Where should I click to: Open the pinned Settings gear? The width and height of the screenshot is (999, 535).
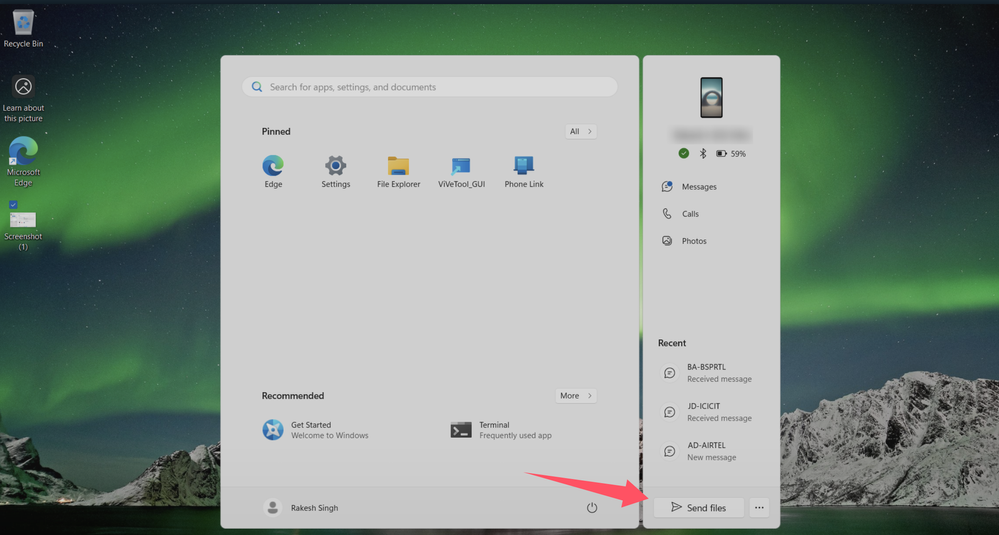pos(335,171)
